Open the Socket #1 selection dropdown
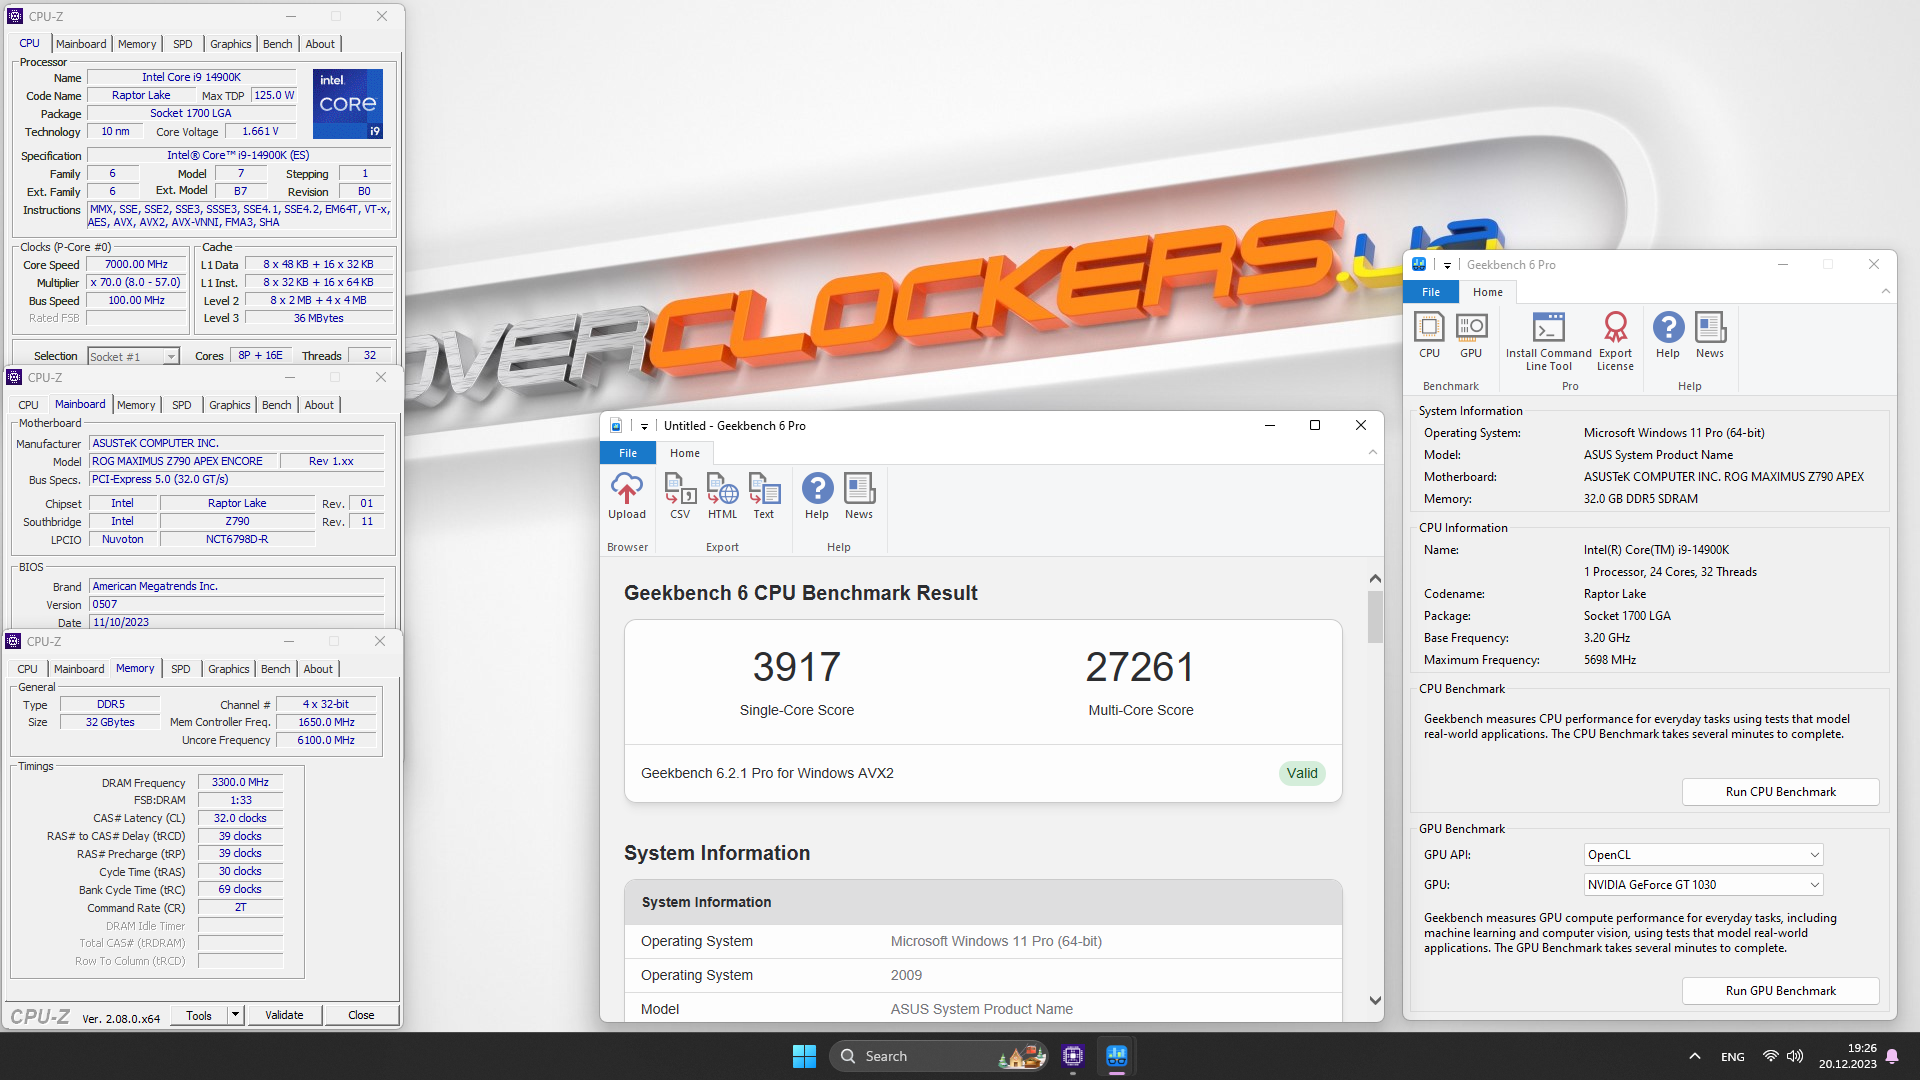Screen dimensions: 1920x1080 click(x=133, y=356)
